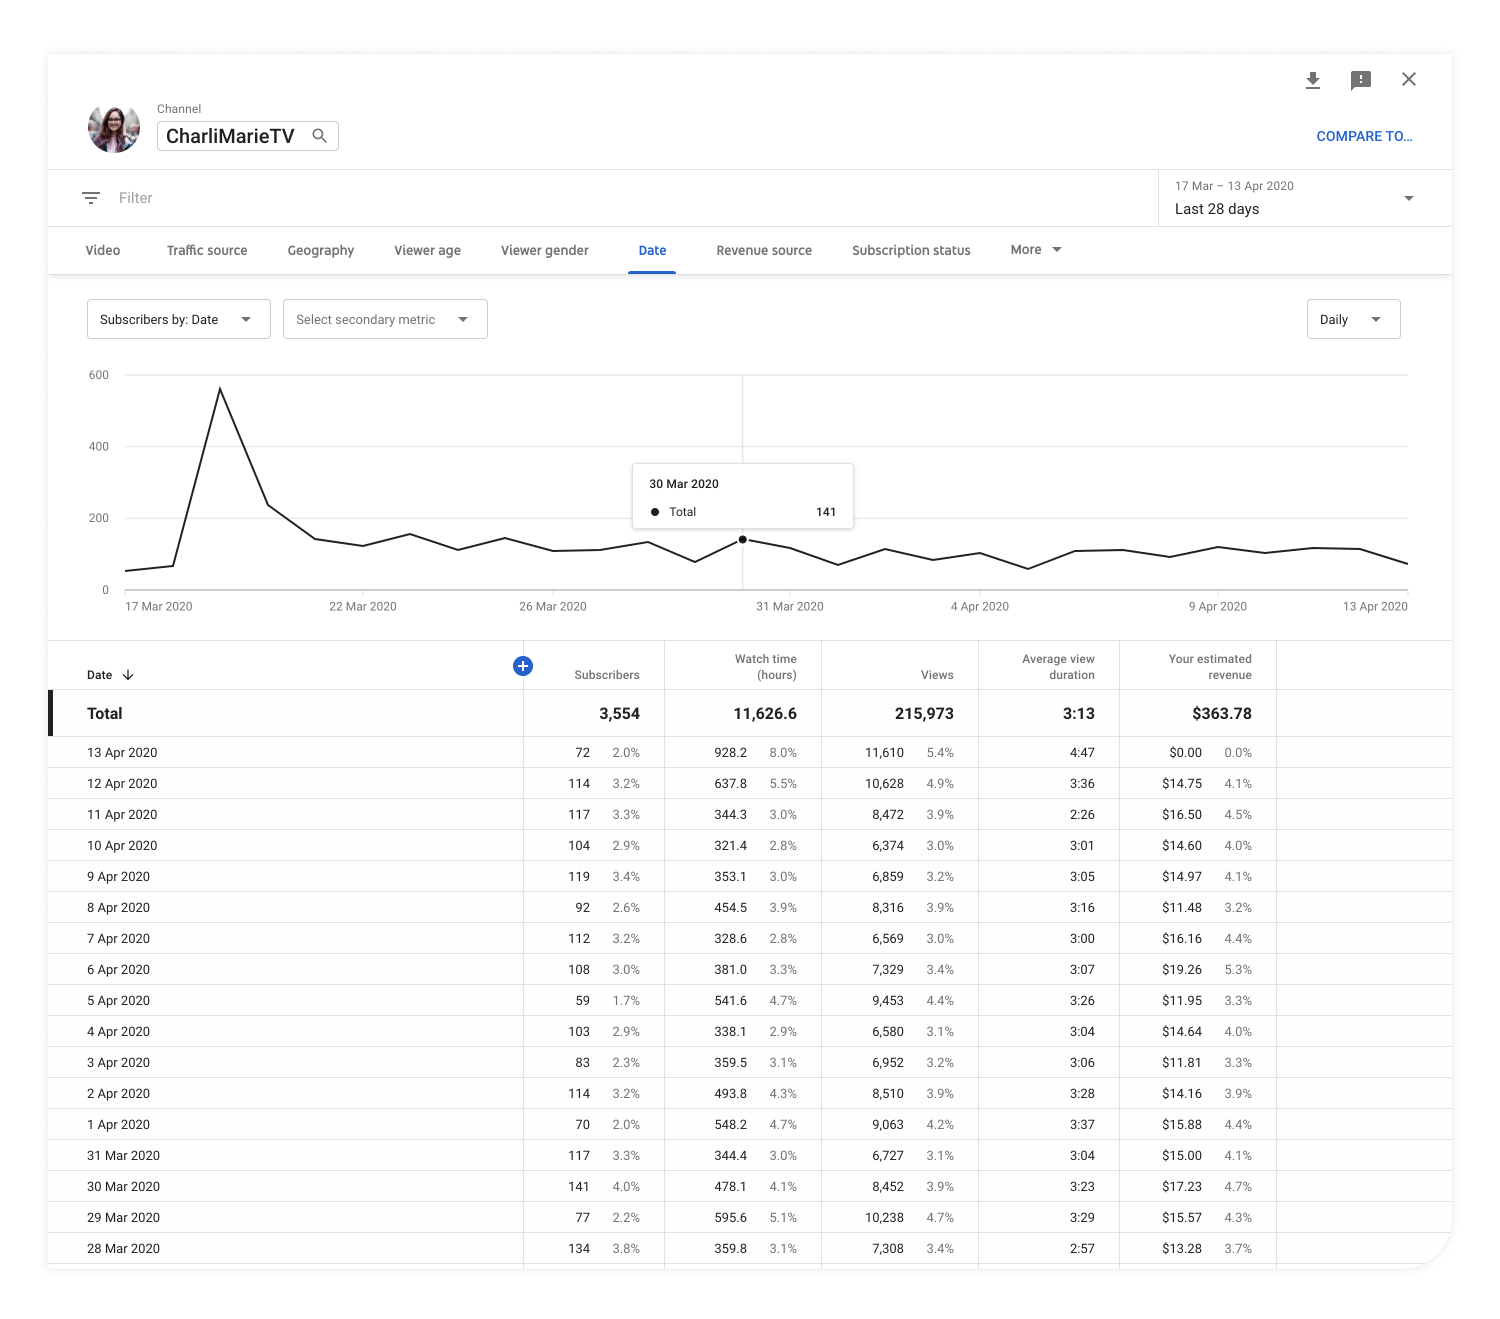Click total subscribers value 3,554

[x=619, y=713]
